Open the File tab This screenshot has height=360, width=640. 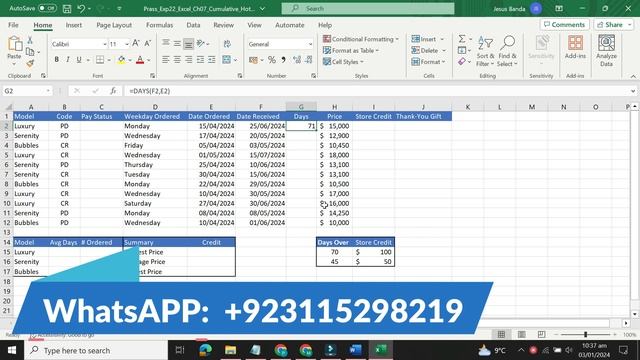point(13,25)
